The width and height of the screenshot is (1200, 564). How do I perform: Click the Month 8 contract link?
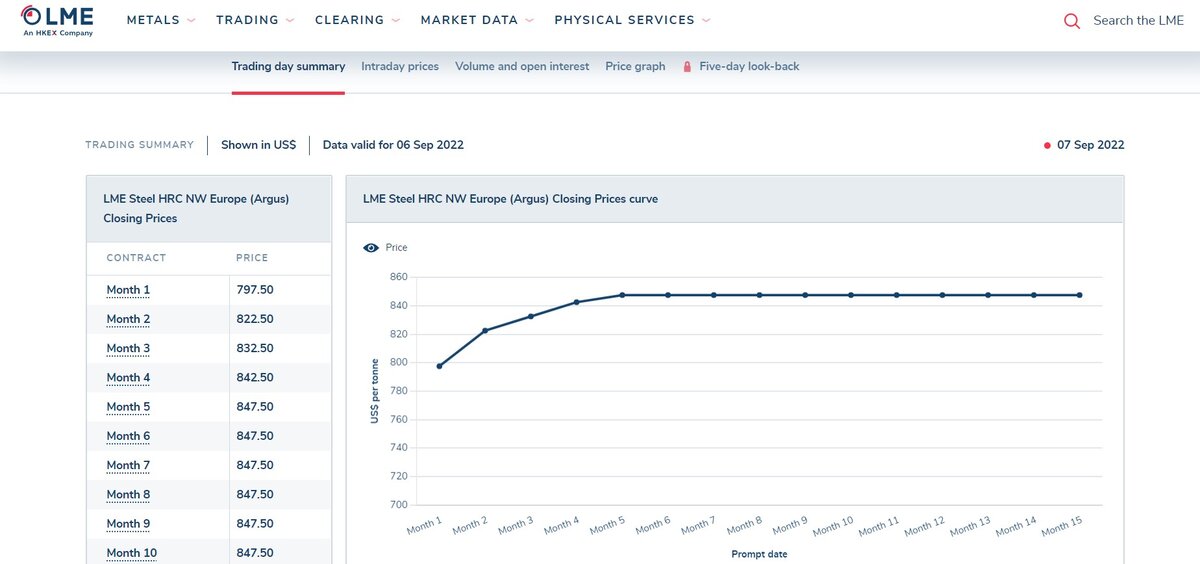(128, 494)
